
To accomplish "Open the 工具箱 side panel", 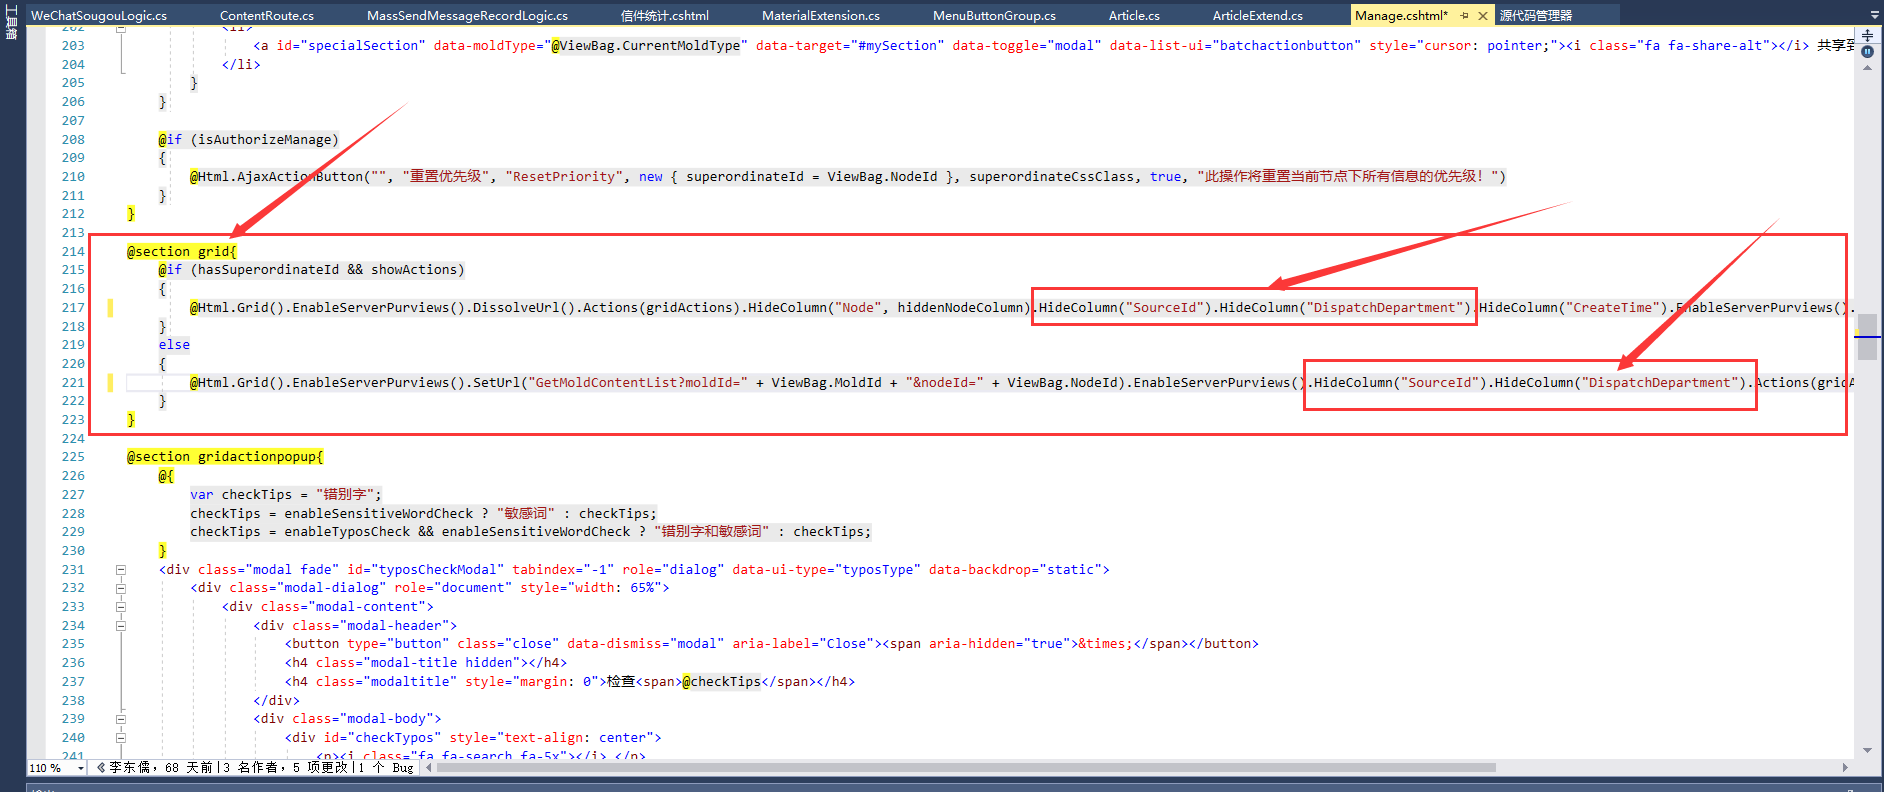I will (12, 22).
